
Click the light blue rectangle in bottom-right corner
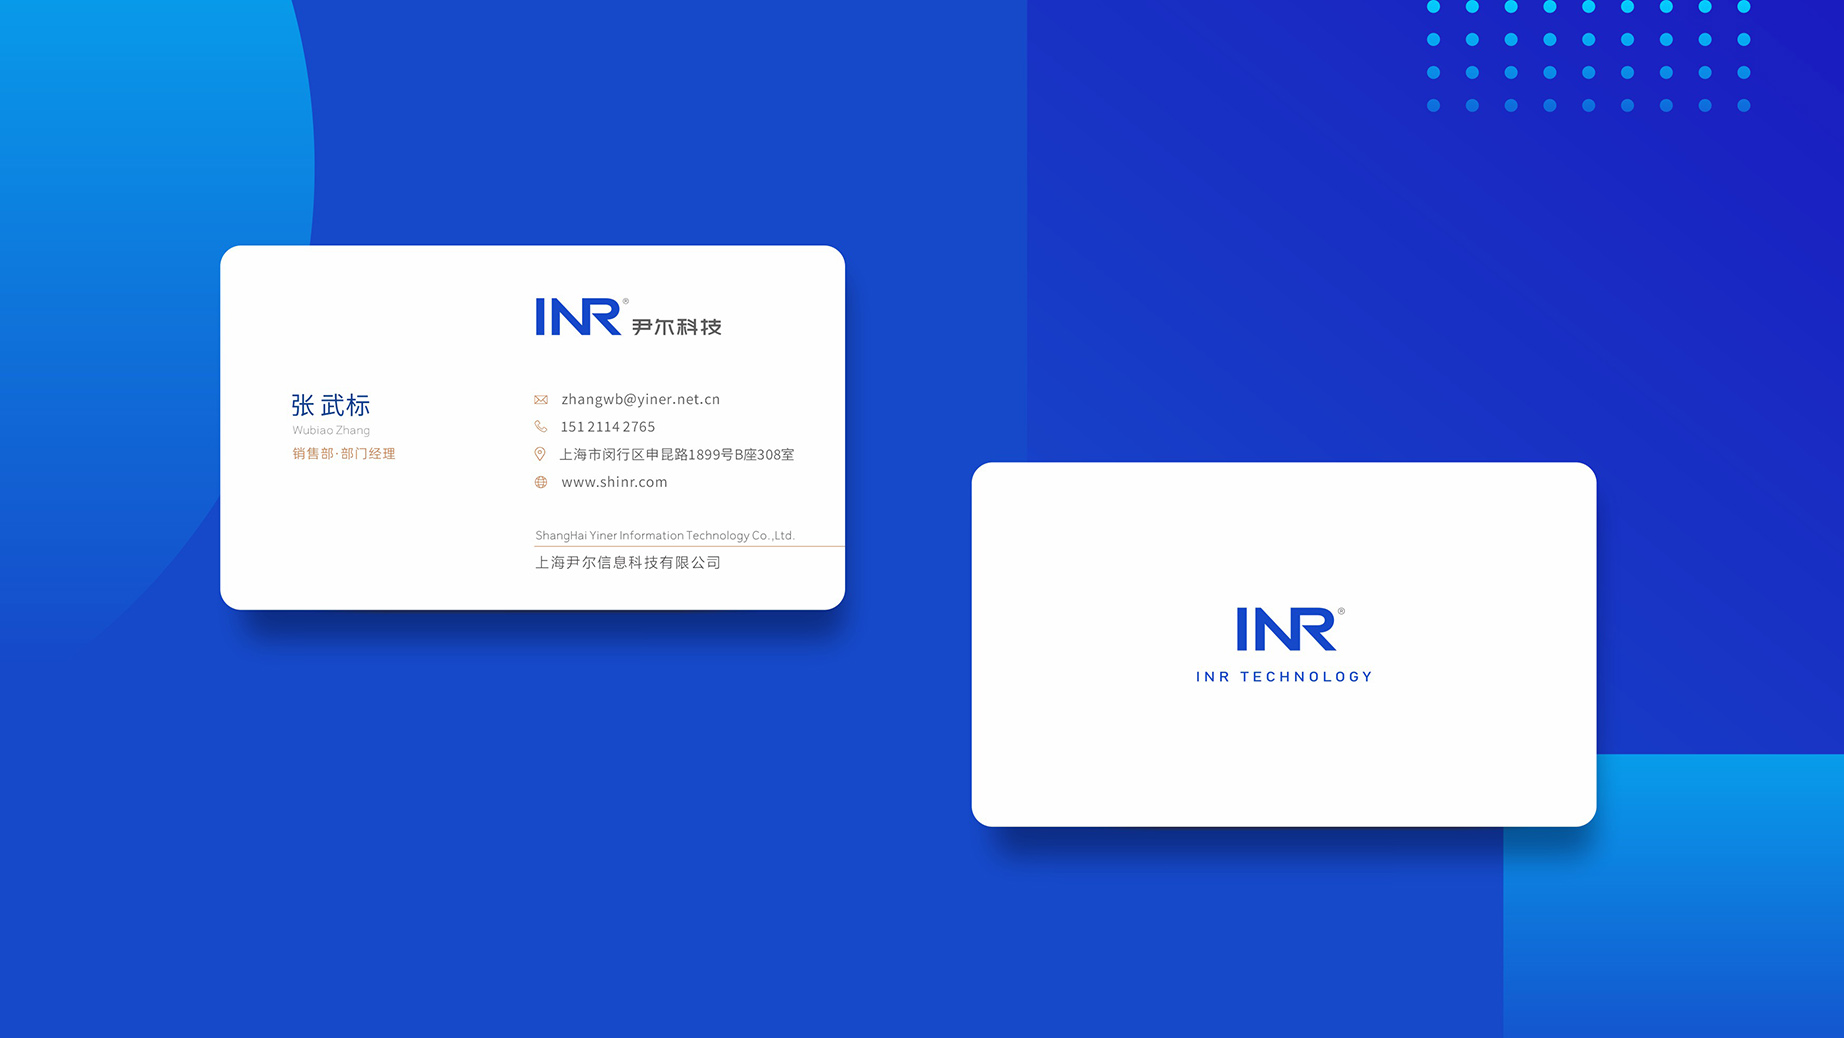tap(1674, 896)
